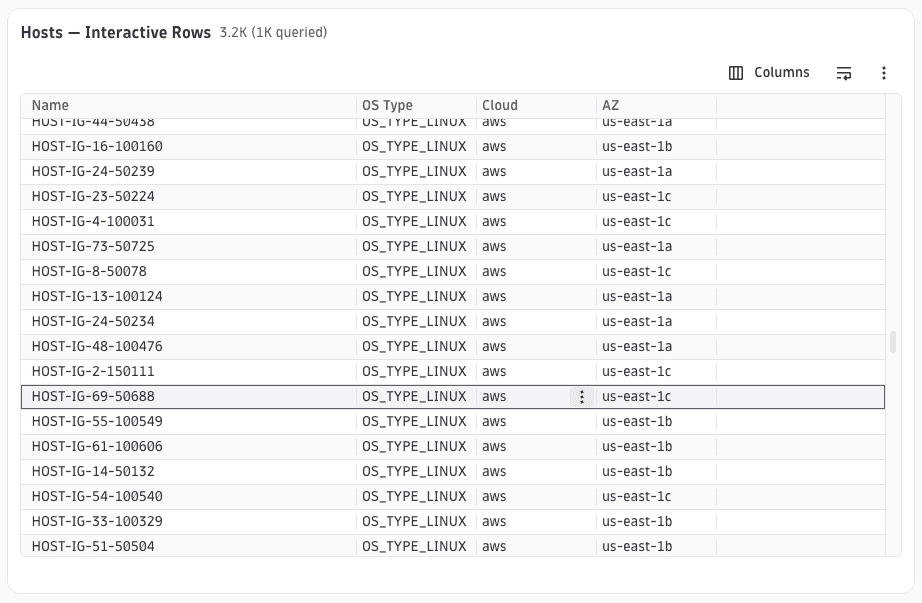This screenshot has width=922, height=603.
Task: Sort by the Name column header
Action: pos(50,105)
